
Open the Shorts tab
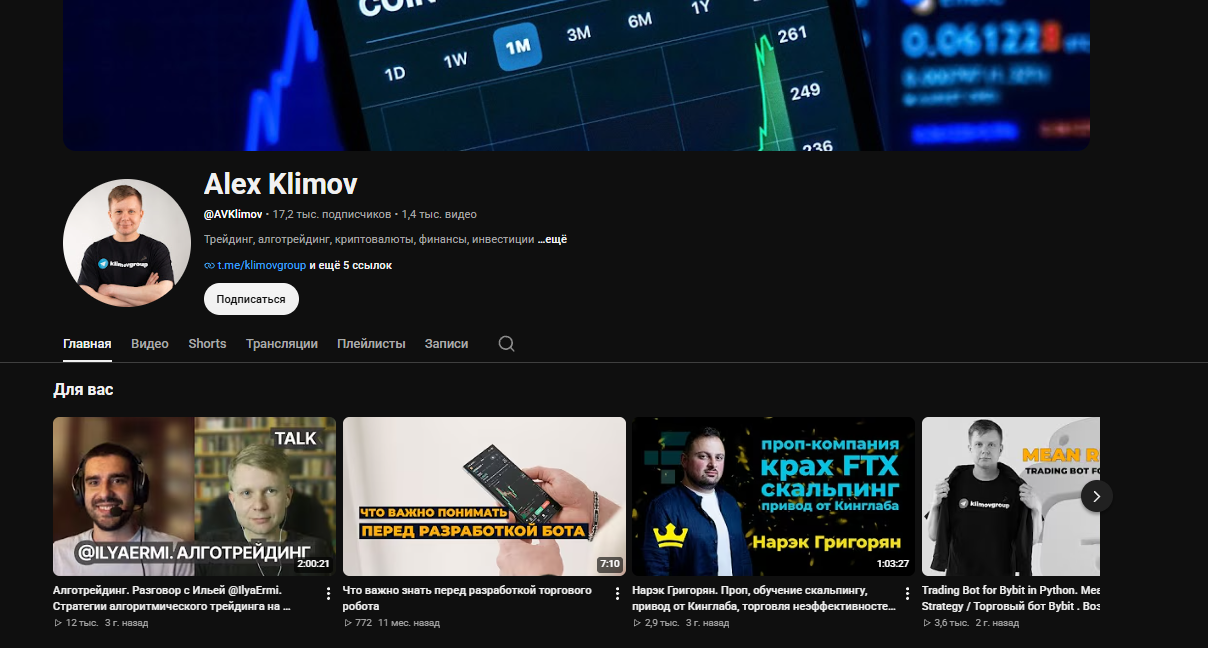tap(207, 344)
